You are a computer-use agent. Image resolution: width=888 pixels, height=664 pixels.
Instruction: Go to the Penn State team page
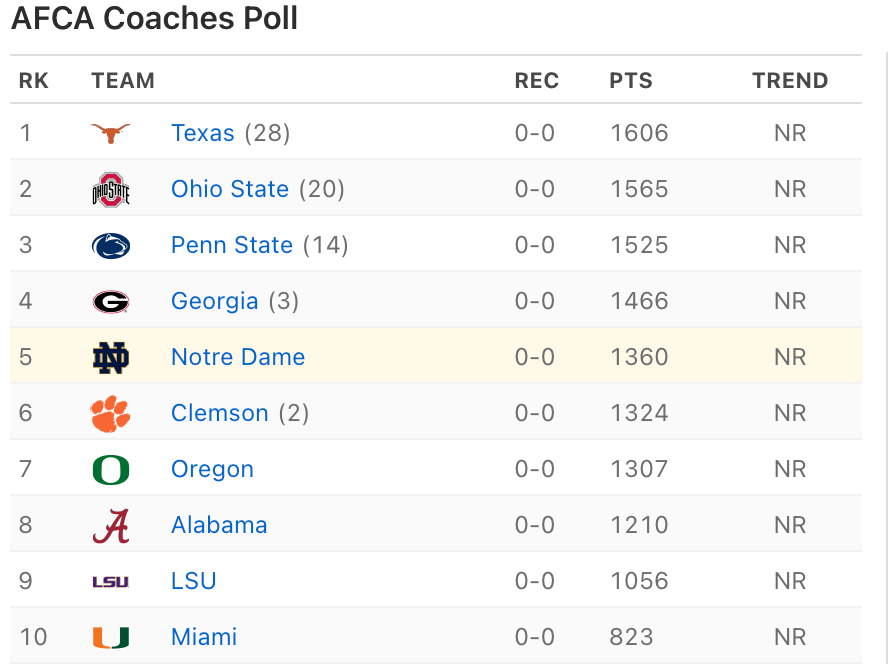(232, 245)
